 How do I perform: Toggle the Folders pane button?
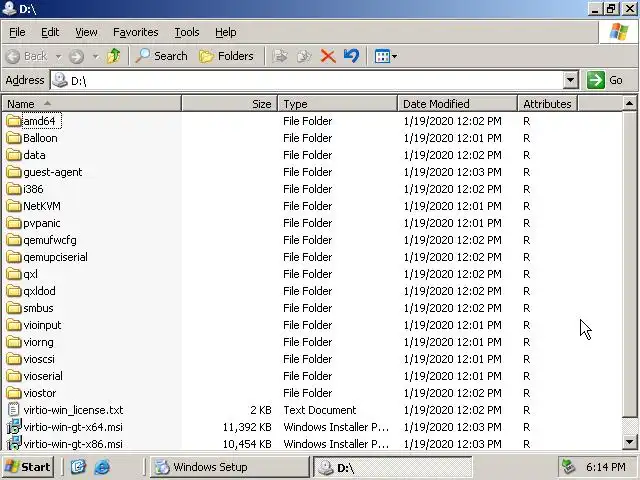(x=226, y=56)
